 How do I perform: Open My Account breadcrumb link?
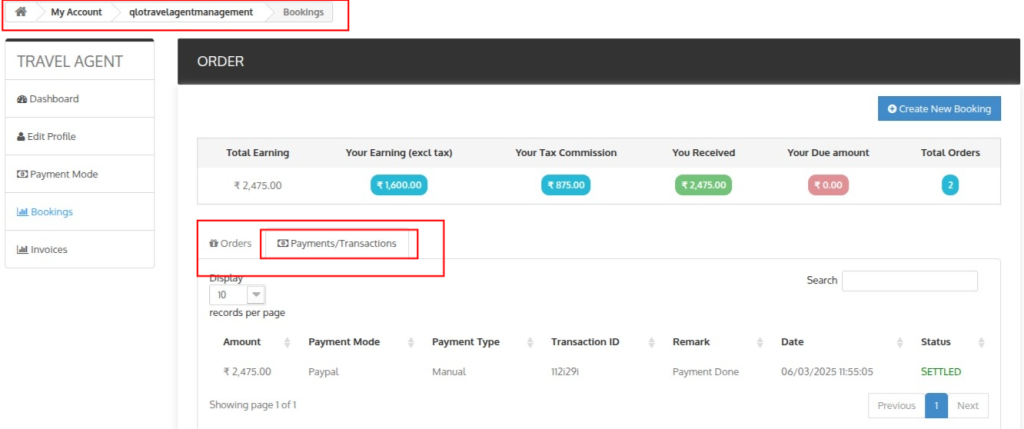76,12
